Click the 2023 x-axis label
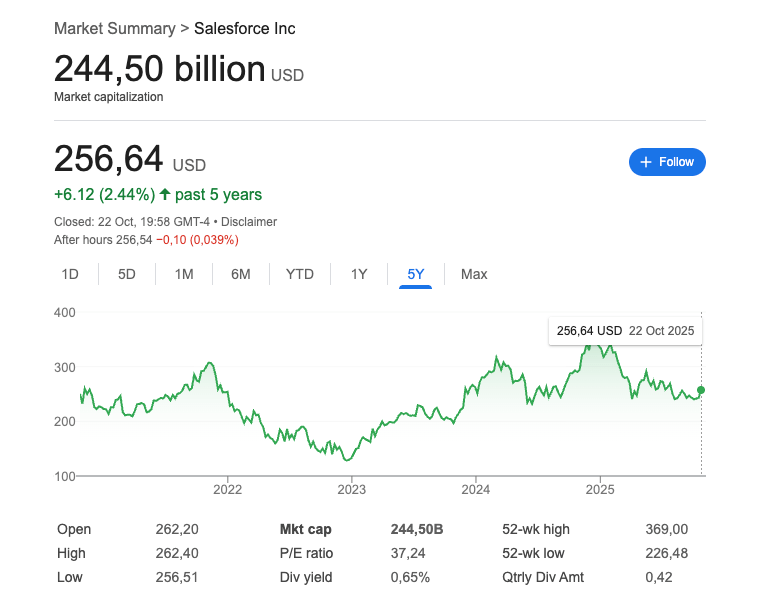760x599 pixels. click(351, 489)
